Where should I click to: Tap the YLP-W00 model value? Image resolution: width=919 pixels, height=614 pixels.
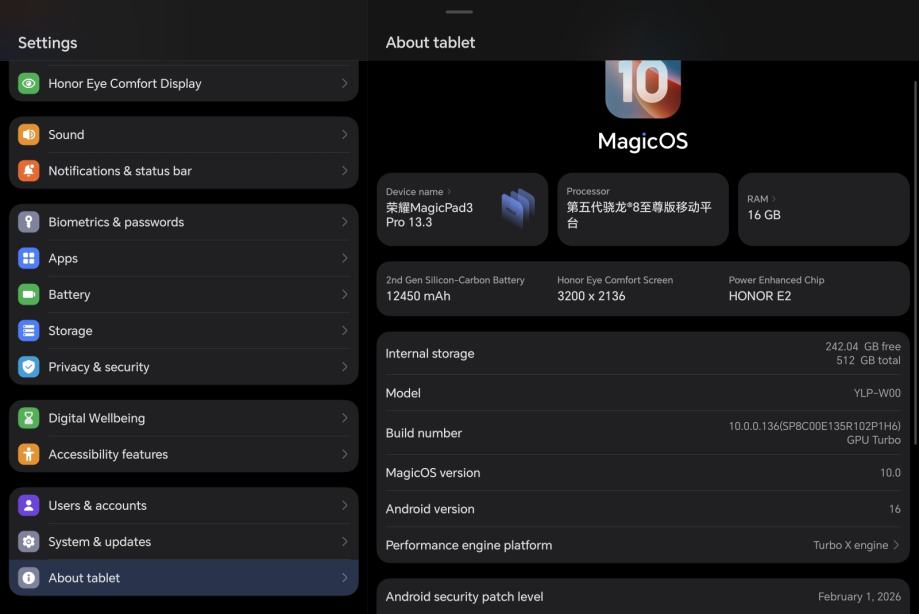coord(877,393)
